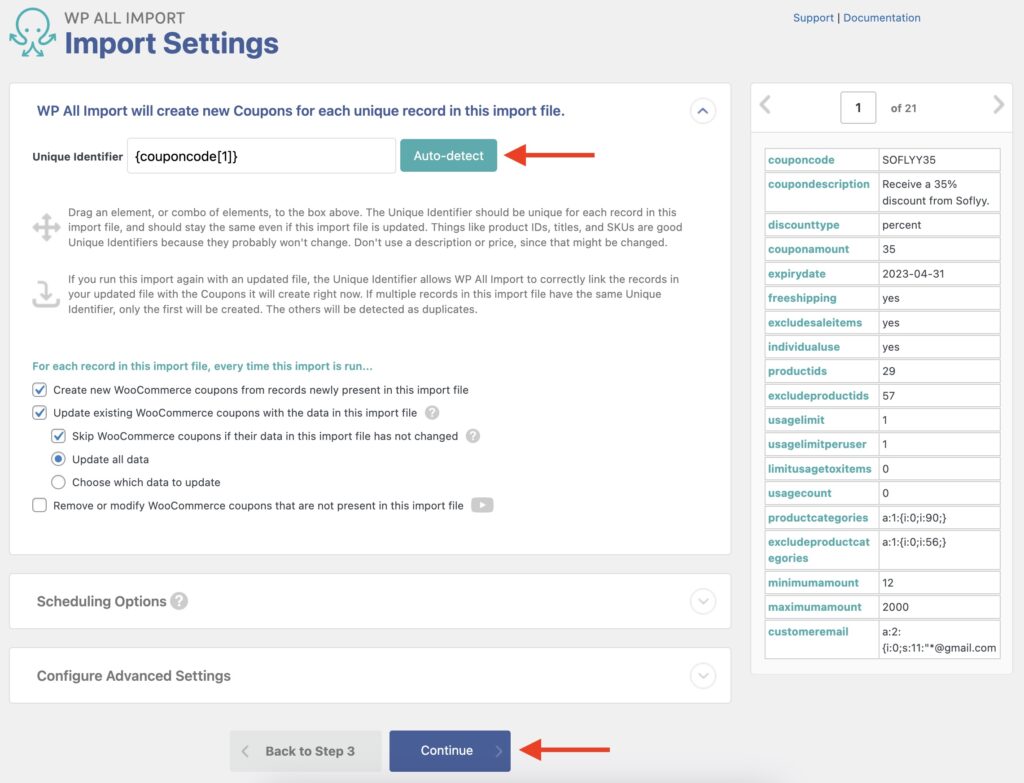Uncheck create new WooCommerce coupons option

click(x=39, y=390)
